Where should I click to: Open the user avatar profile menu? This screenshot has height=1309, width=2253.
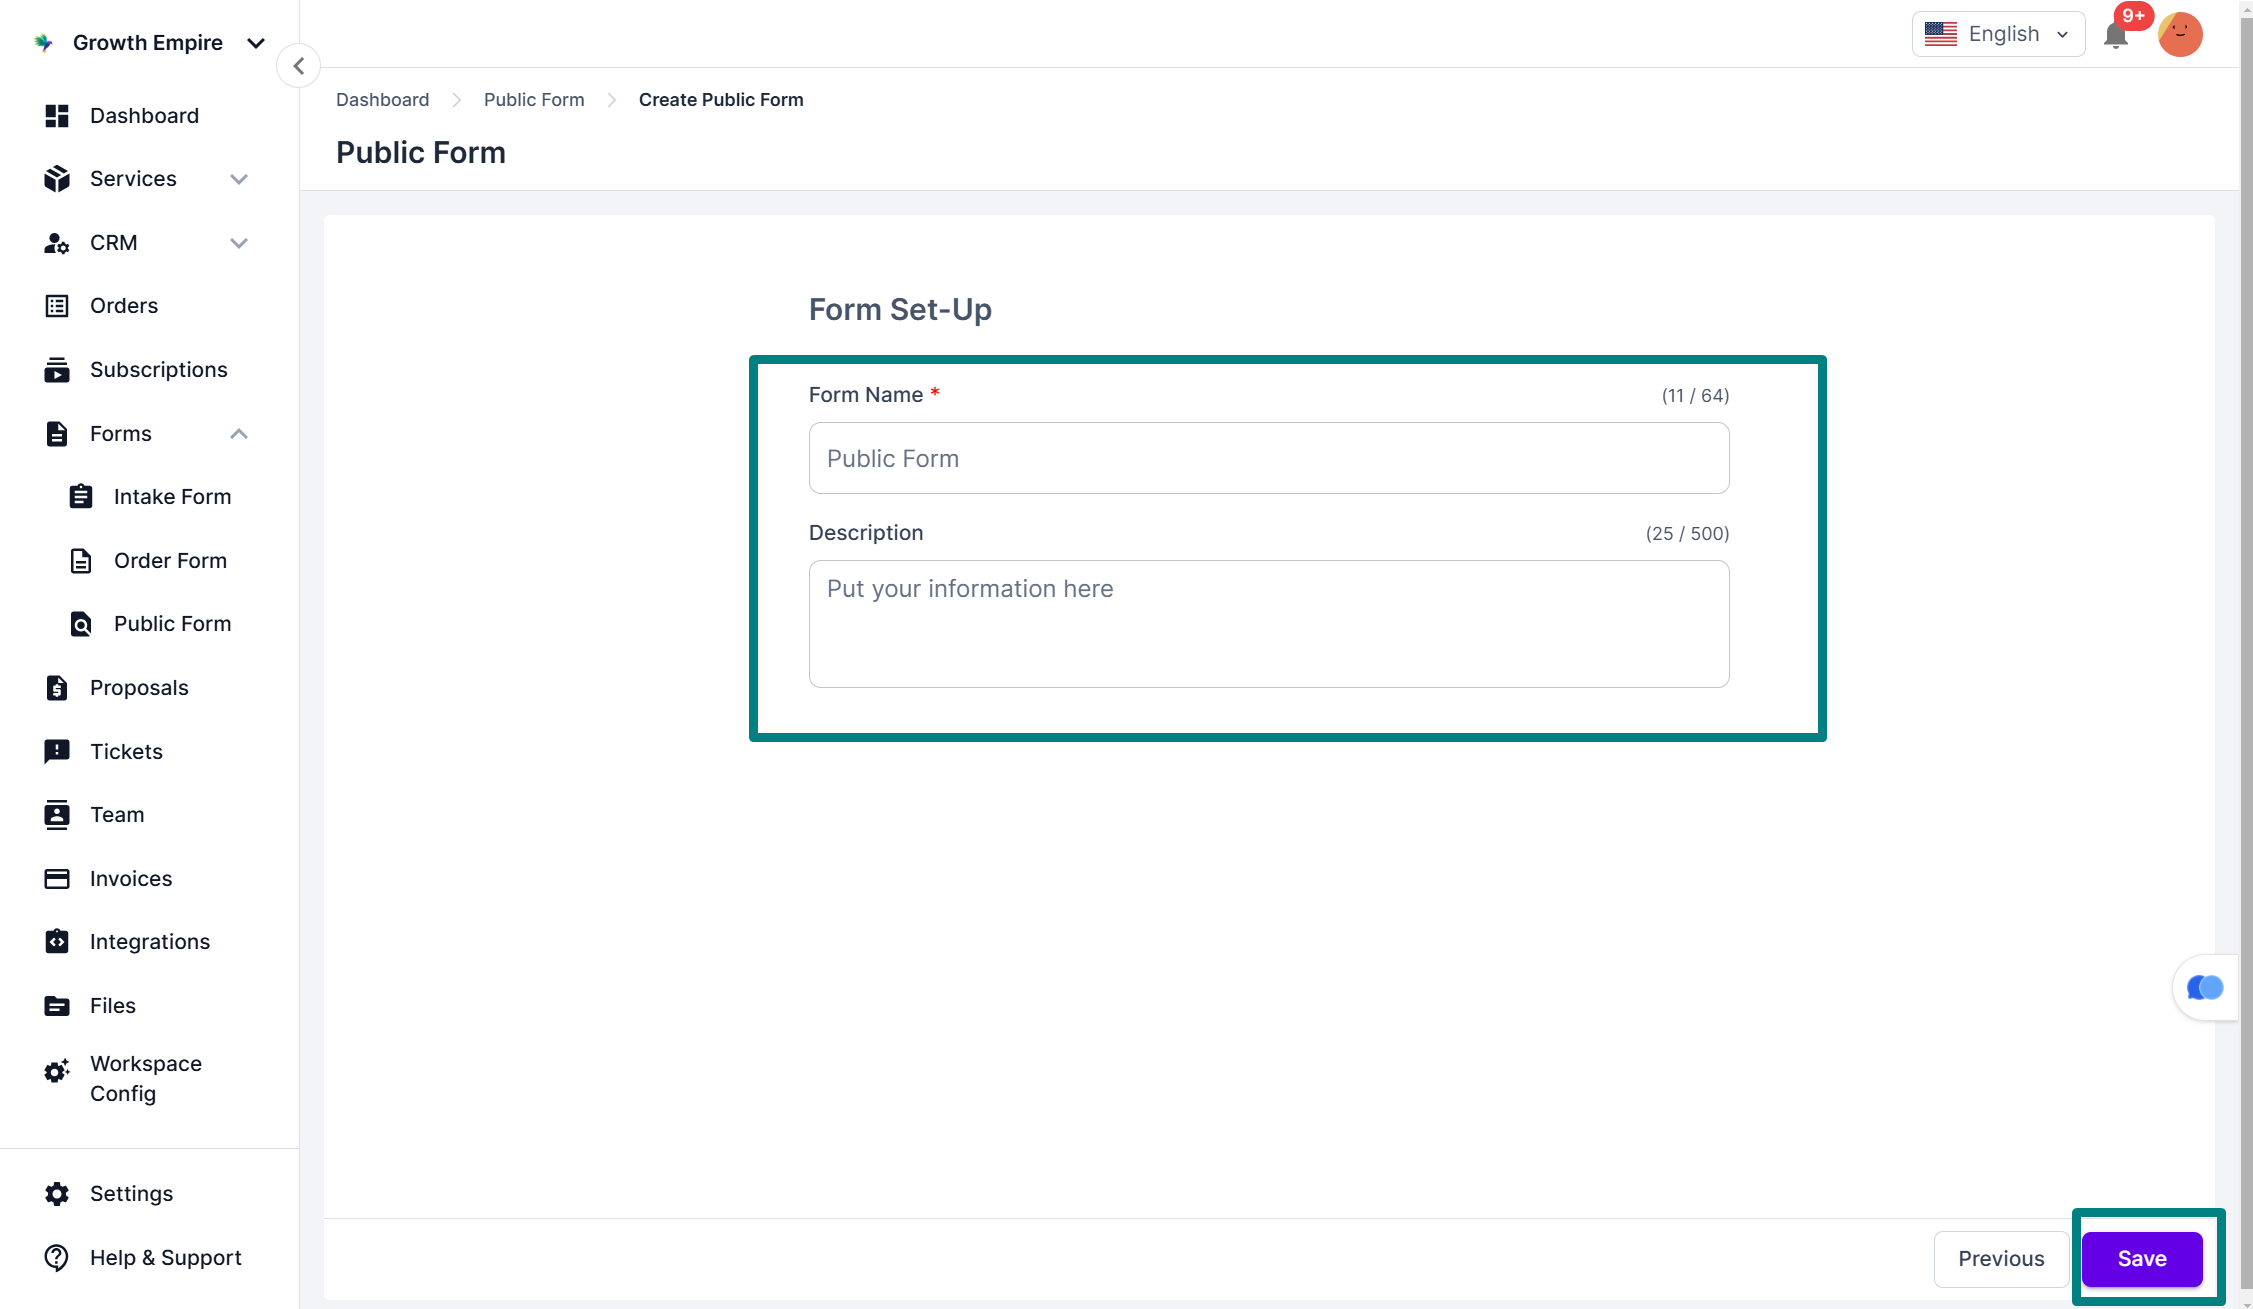2180,35
